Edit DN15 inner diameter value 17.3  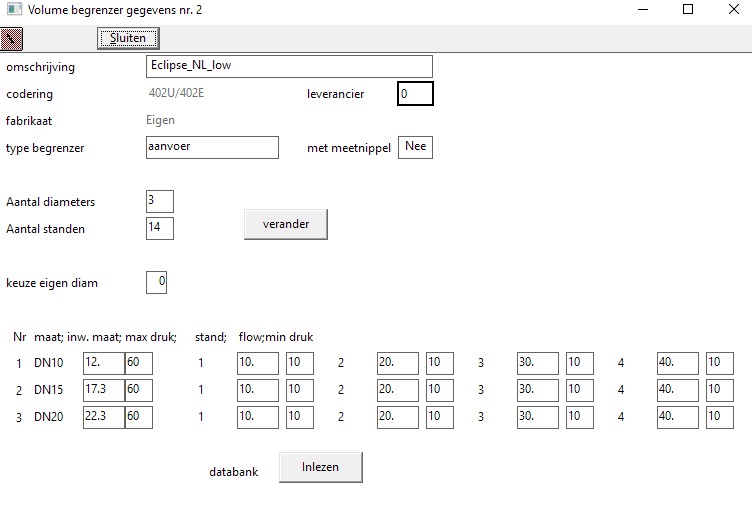pyautogui.click(x=103, y=389)
